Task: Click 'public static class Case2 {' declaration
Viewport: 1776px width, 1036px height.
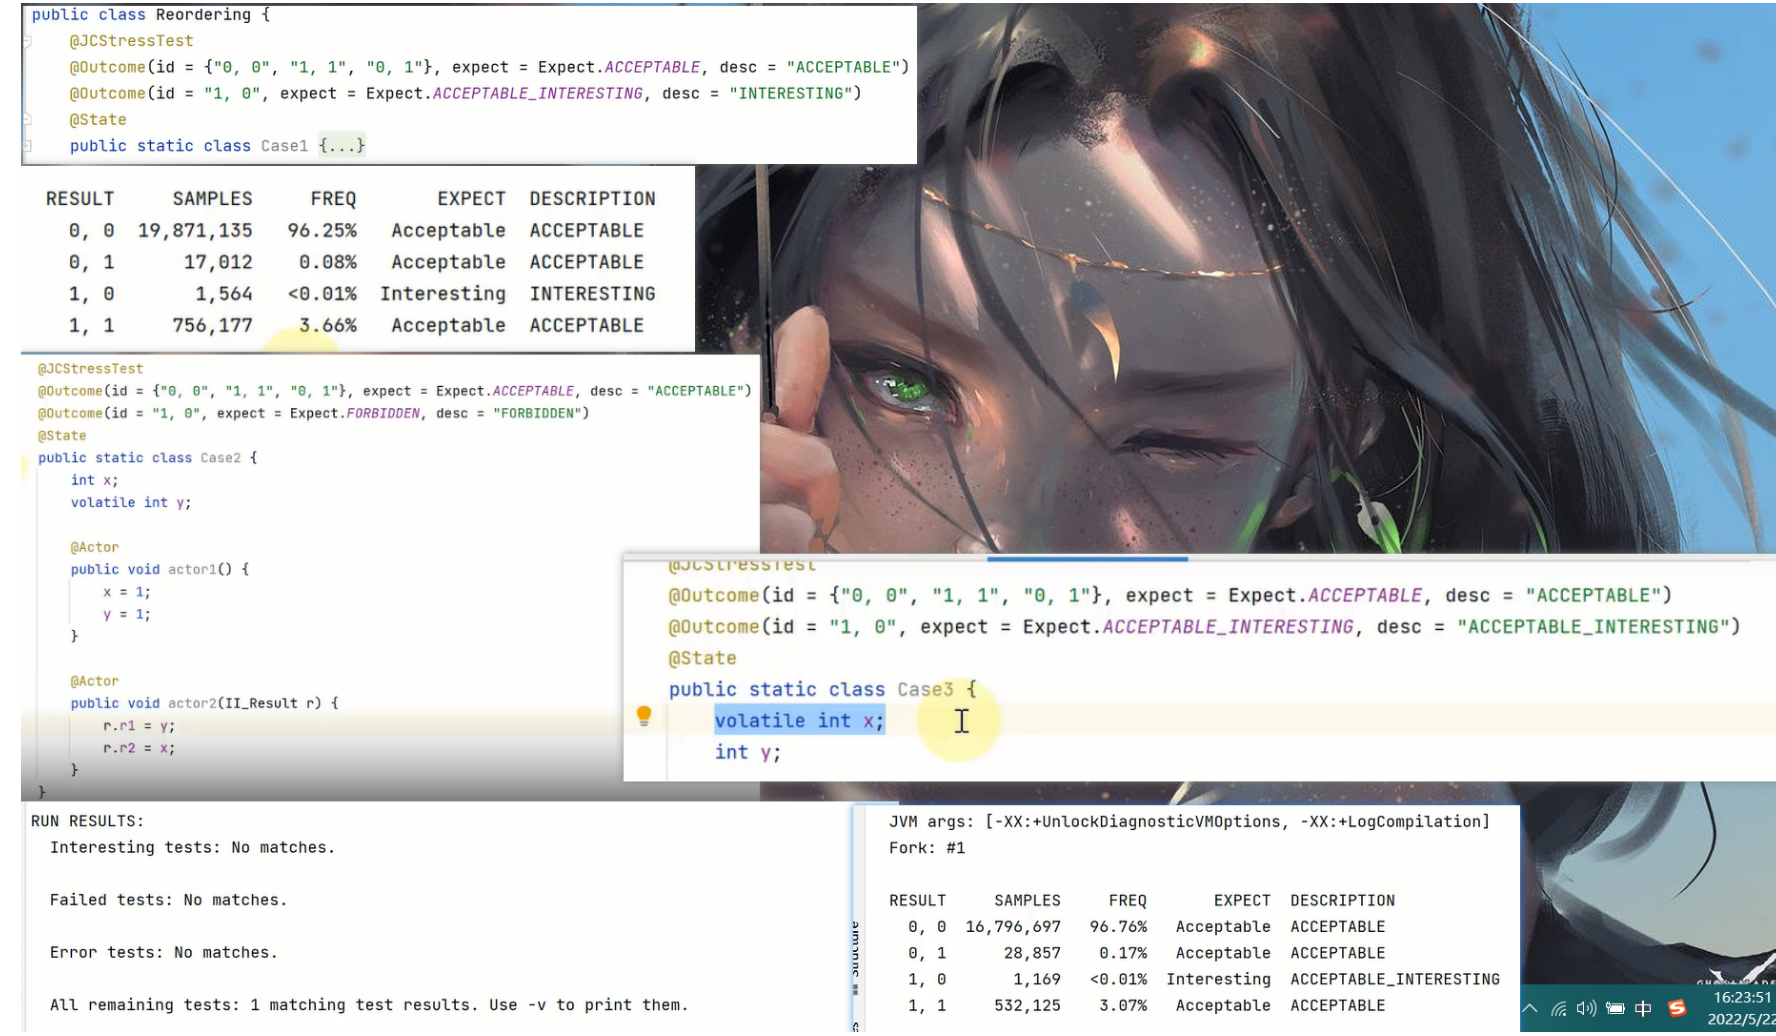Action: pyautogui.click(x=148, y=457)
